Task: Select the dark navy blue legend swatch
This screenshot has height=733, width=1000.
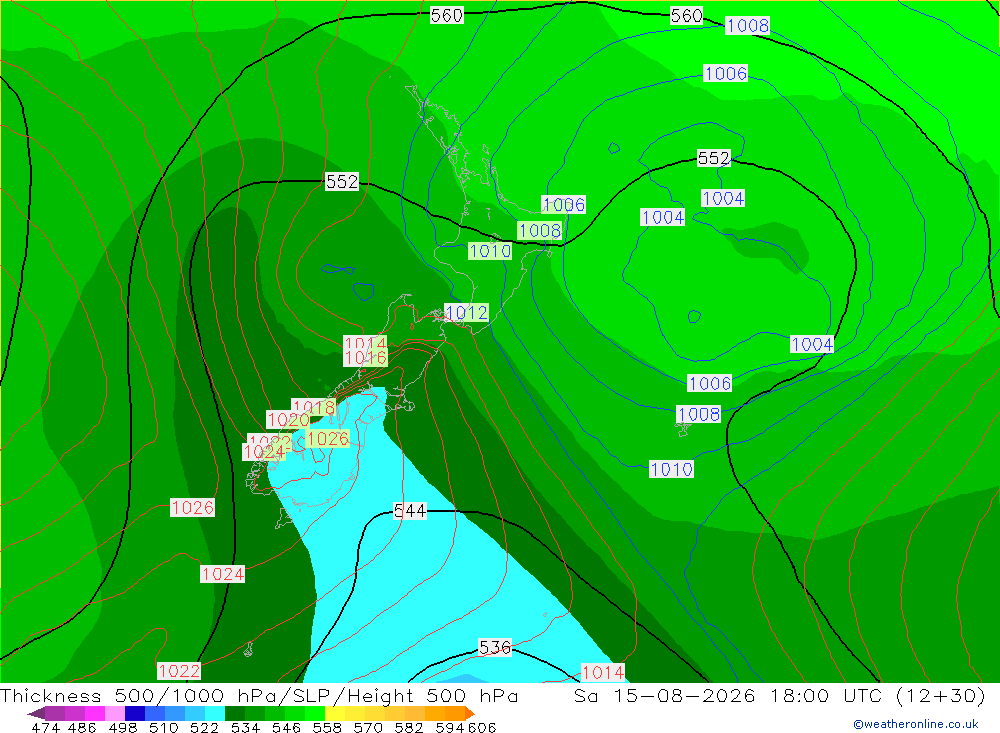Action: point(135,713)
